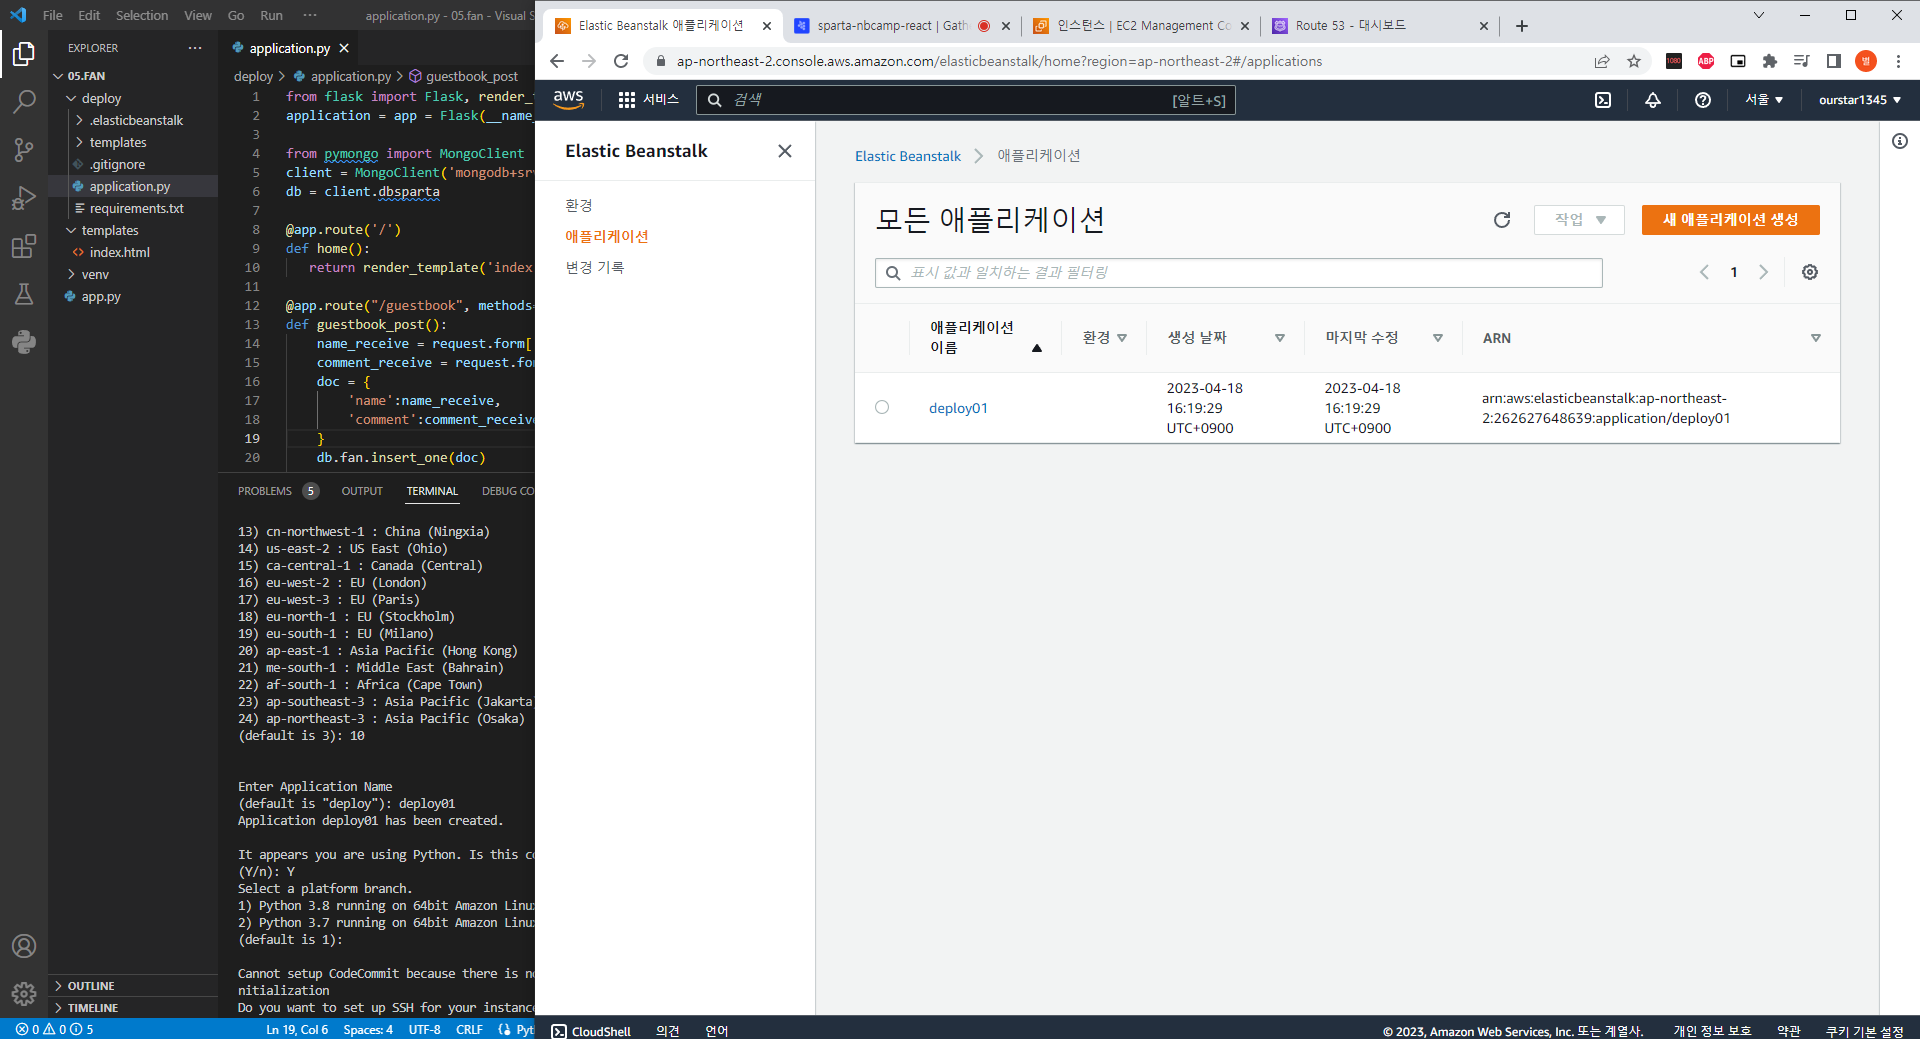Open AWS notifications bell
This screenshot has height=1039, width=1920.
pos(1653,100)
